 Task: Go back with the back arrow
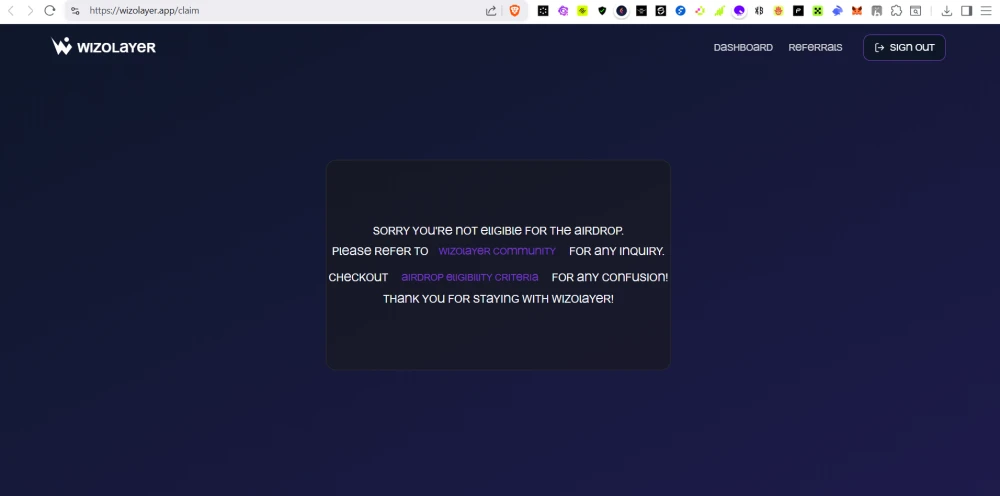pos(12,11)
